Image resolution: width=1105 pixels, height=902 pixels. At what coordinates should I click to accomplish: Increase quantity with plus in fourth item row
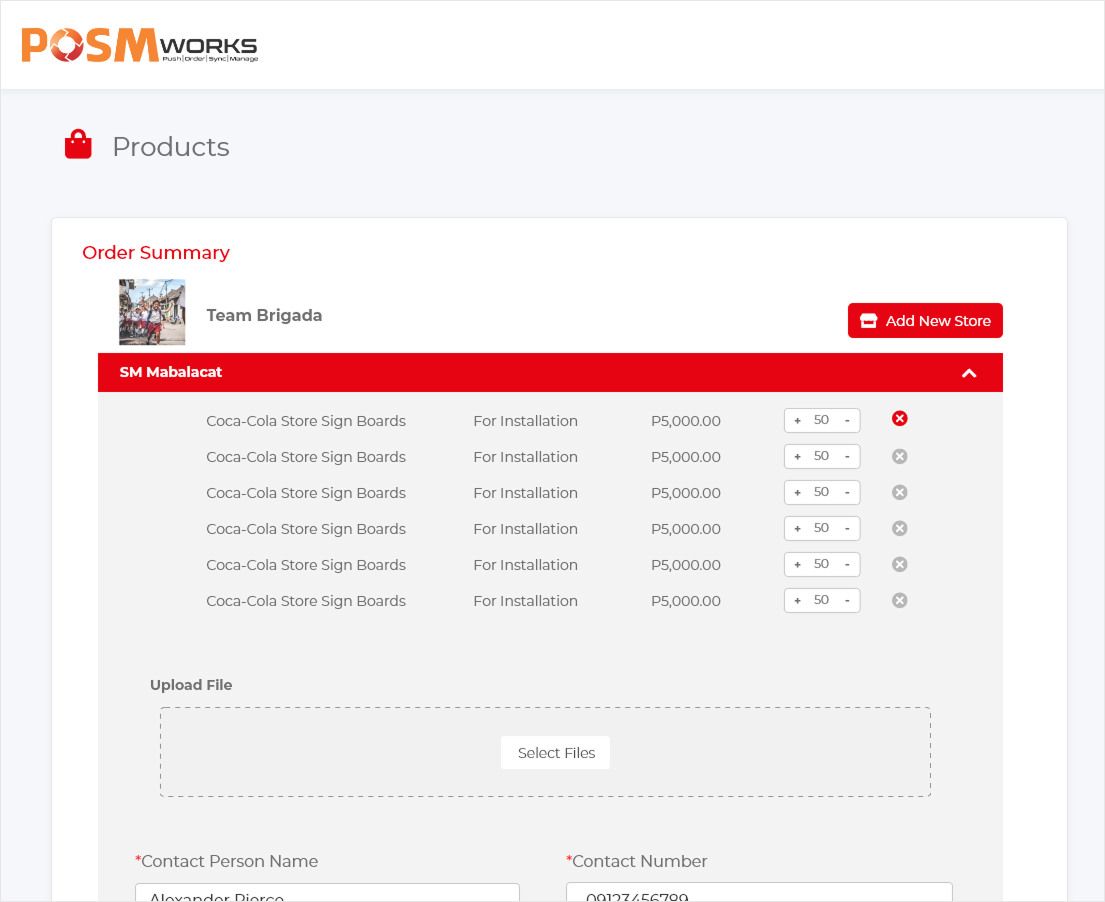(797, 529)
